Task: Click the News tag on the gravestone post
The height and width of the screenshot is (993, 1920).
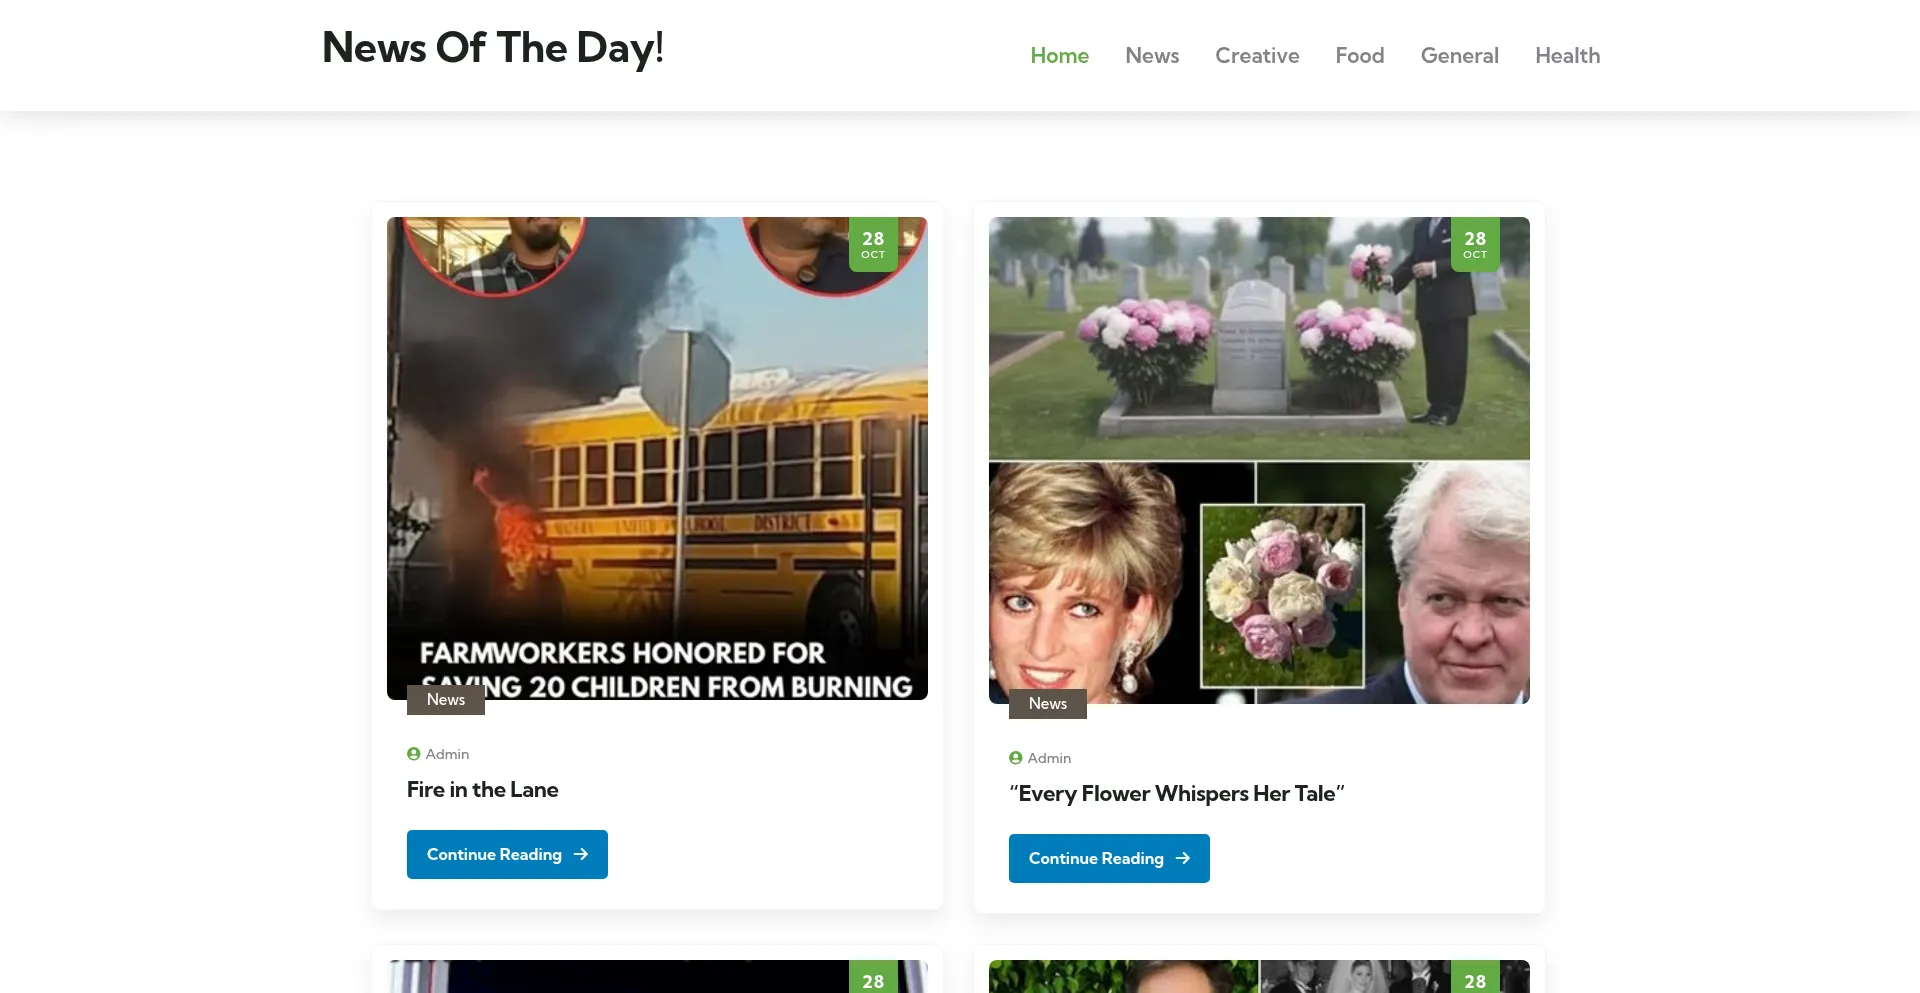Action: pos(1048,704)
